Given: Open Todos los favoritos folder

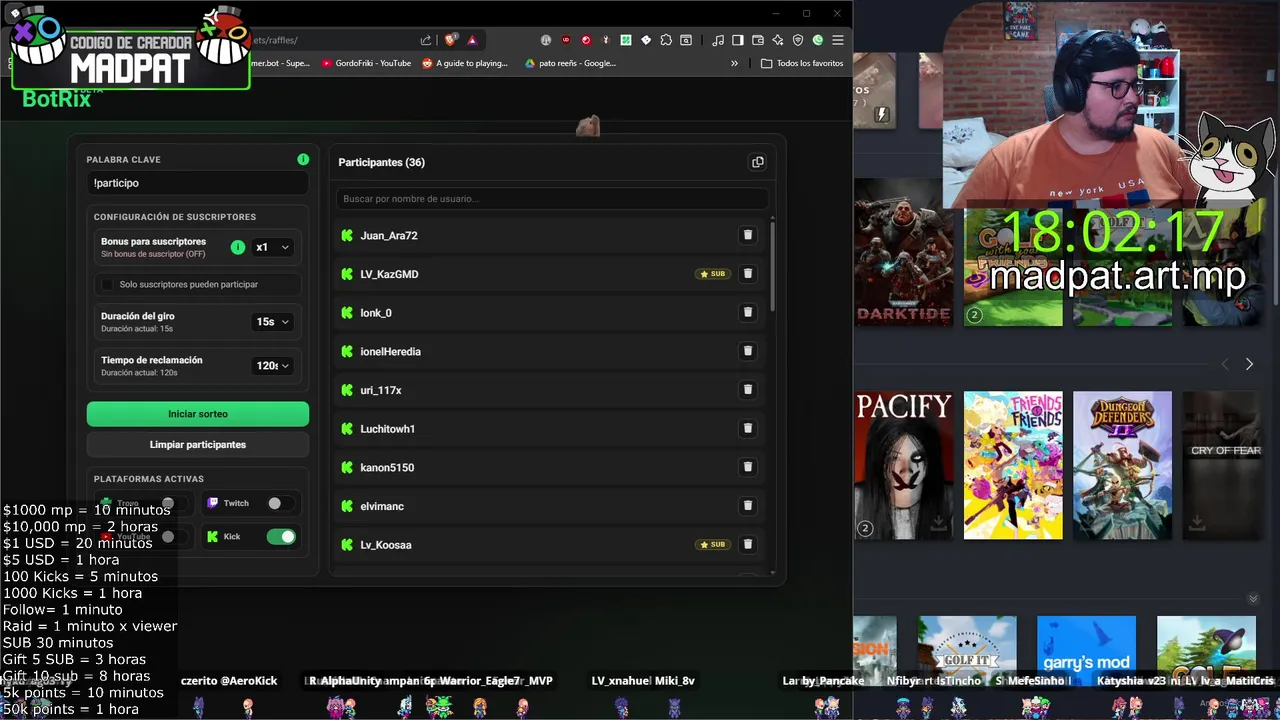Looking at the screenshot, I should tap(802, 63).
